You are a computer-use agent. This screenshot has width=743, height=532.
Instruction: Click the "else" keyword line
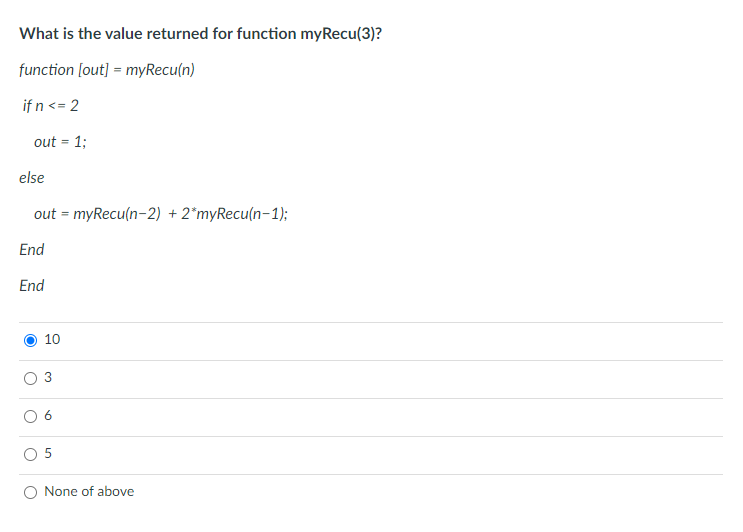(x=32, y=178)
